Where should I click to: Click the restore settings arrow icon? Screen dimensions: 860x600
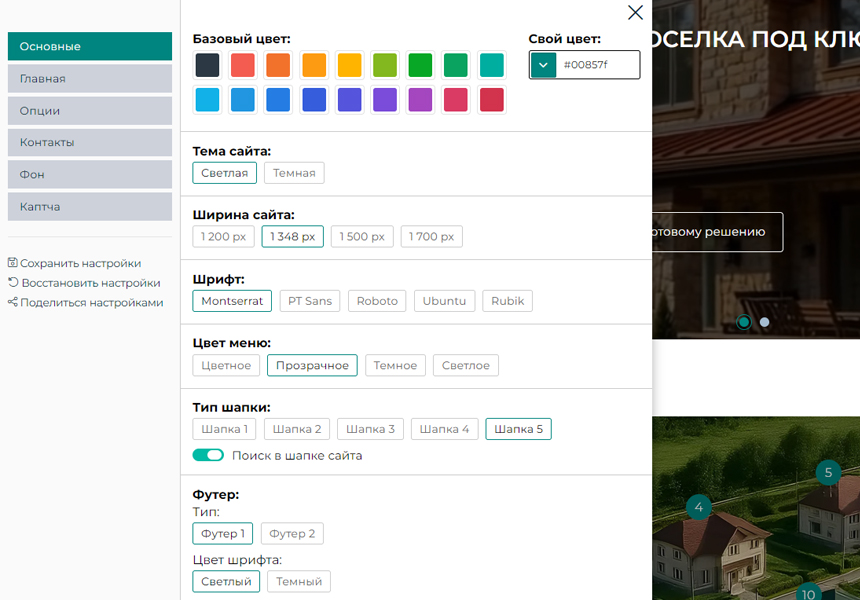pos(13,283)
